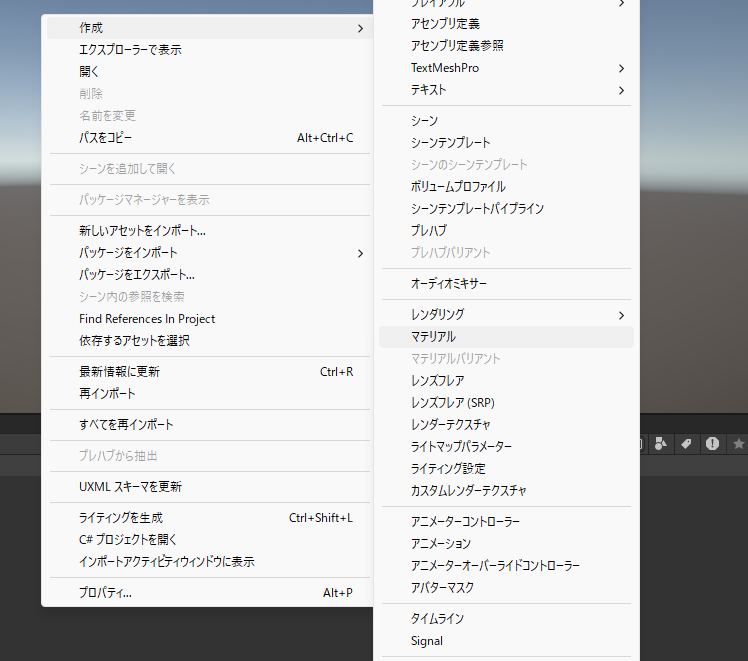748x661 pixels.
Task: Expand the パッケージをインポート submenu arrow
Action: pos(360,253)
